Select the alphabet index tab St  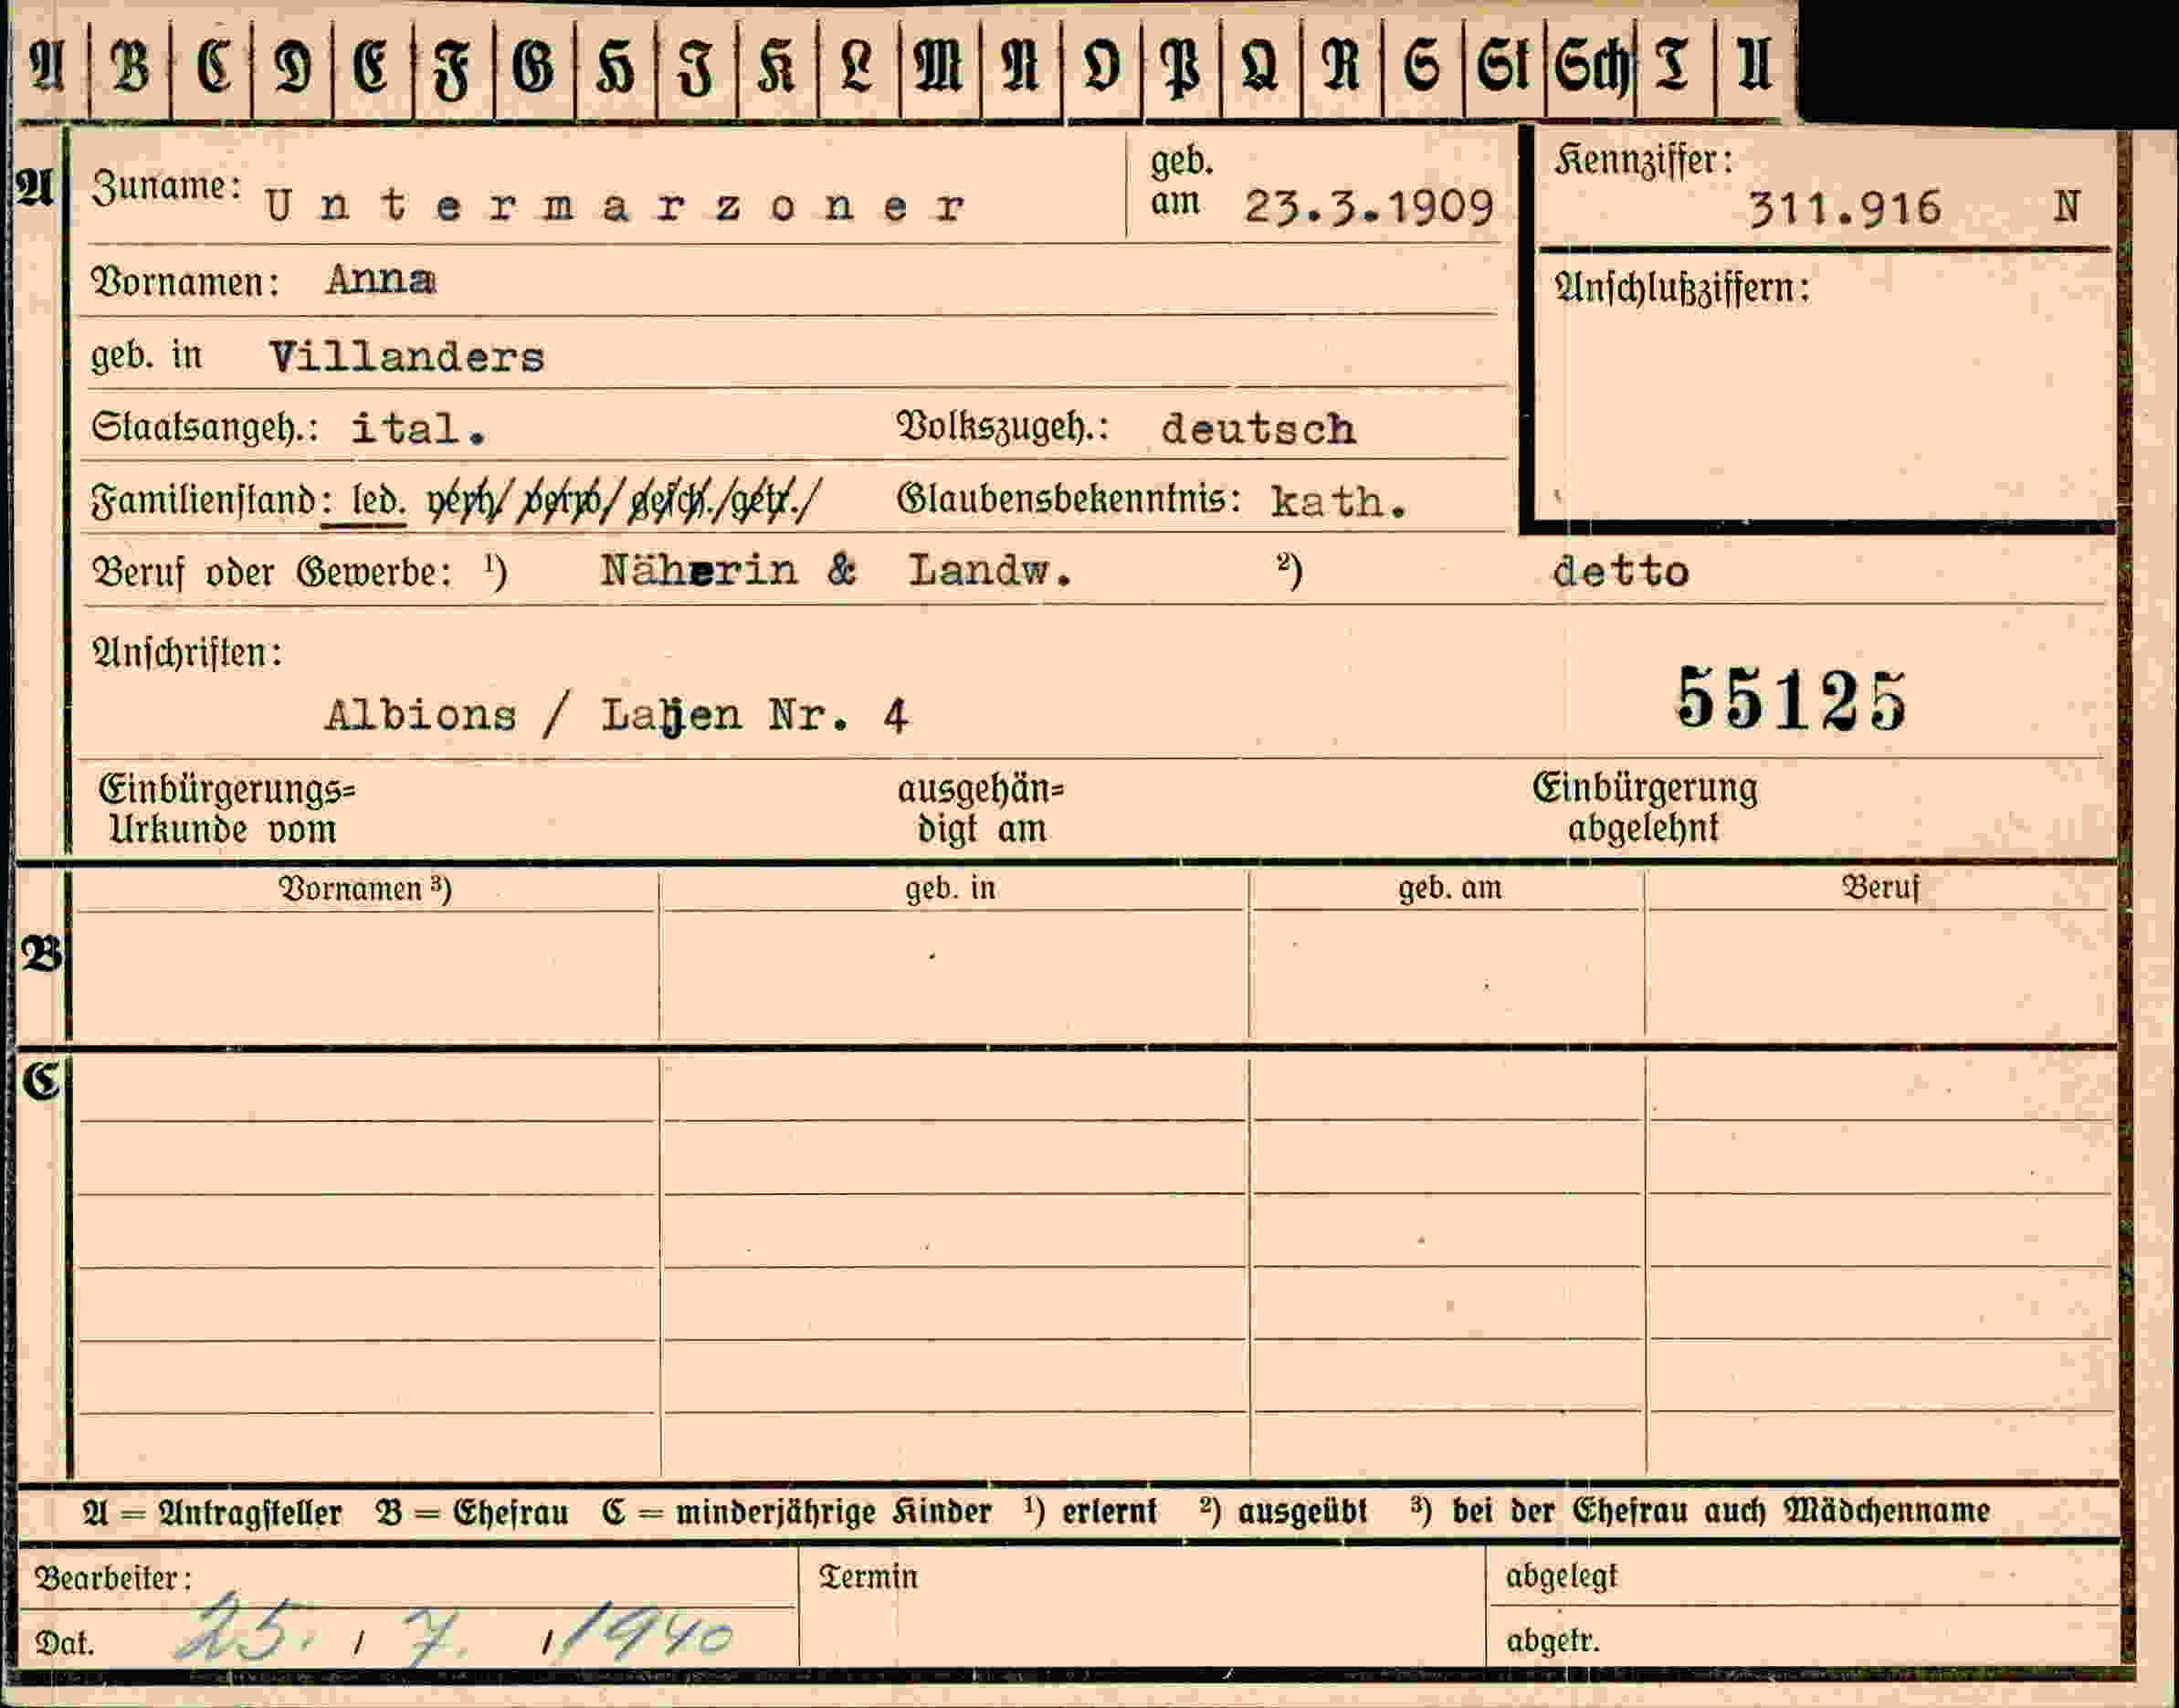[x=1503, y=66]
